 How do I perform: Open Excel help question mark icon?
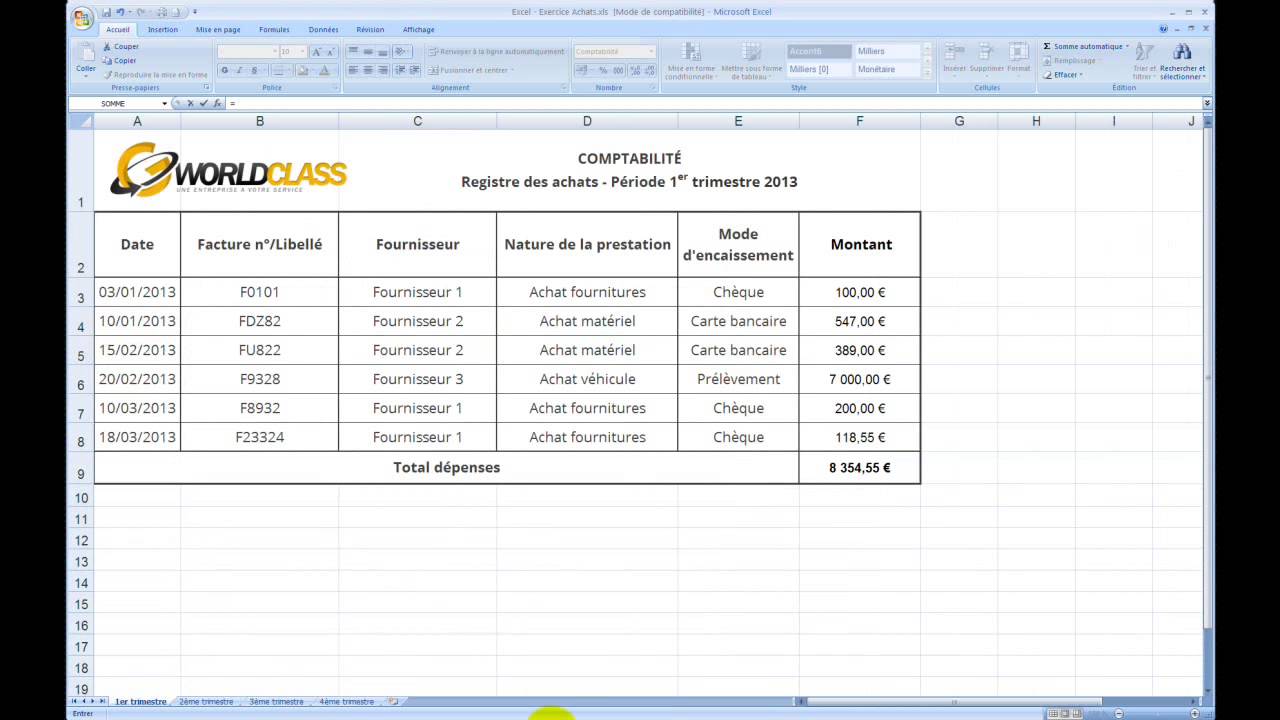tap(1163, 29)
